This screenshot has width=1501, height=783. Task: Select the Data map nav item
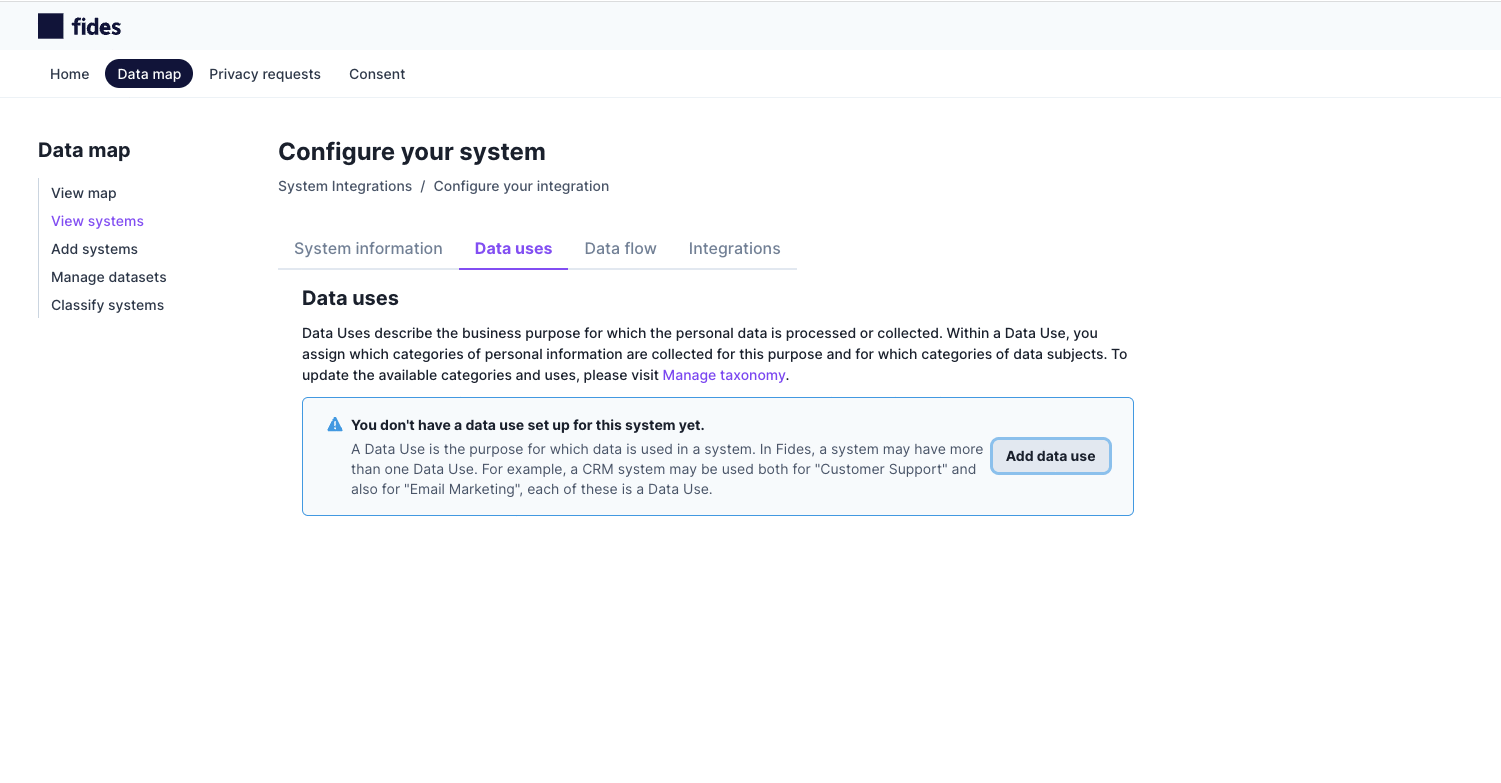click(149, 74)
